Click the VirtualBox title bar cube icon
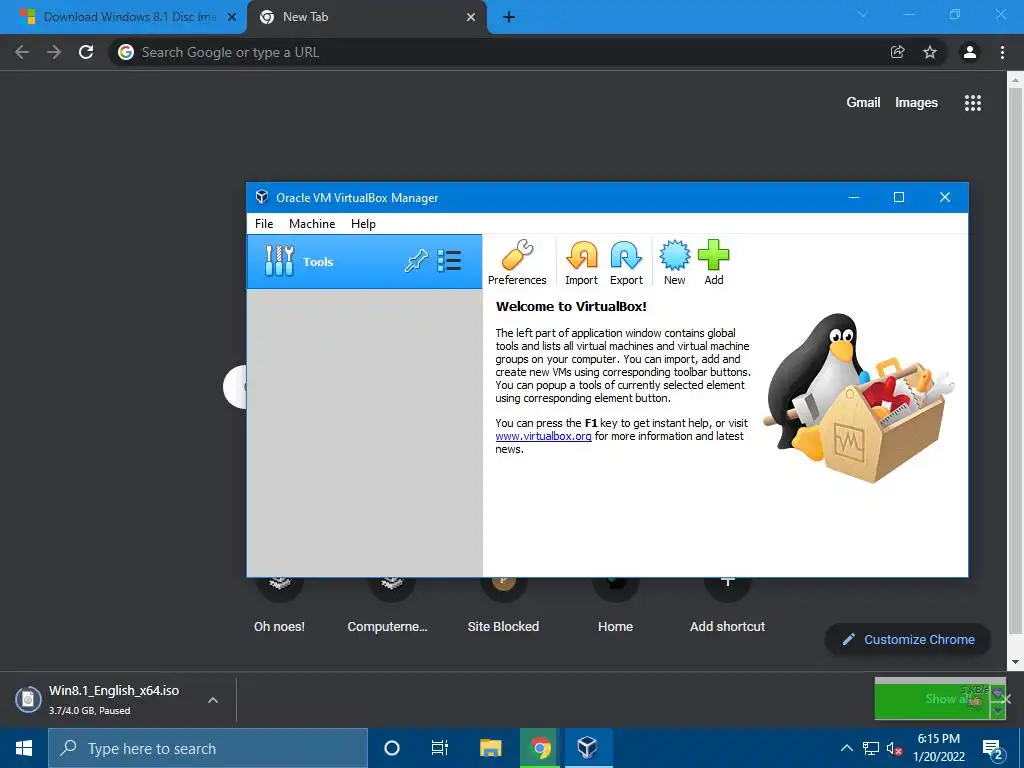1024x768 pixels. (x=262, y=197)
